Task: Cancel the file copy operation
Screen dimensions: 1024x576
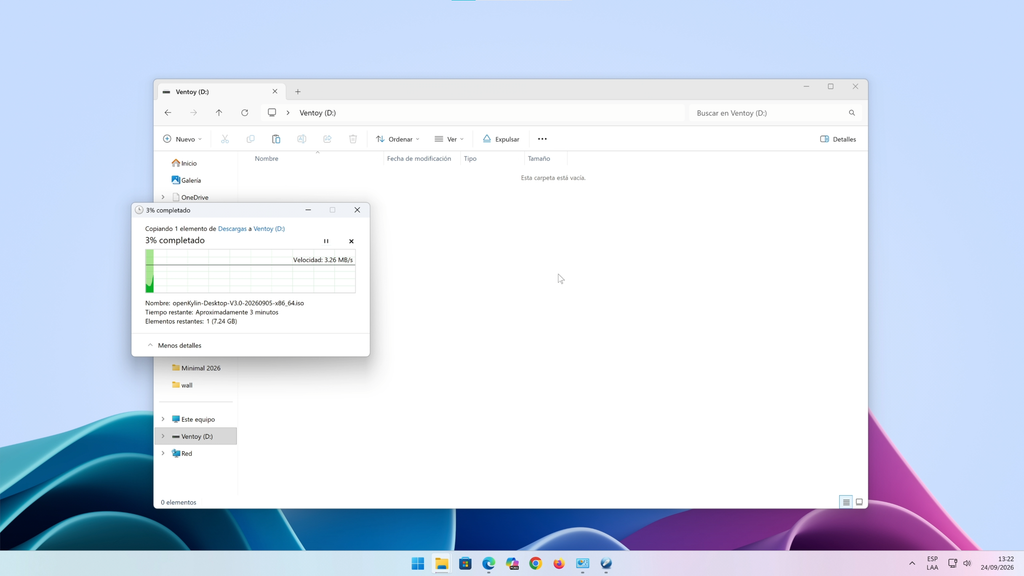Action: 351,241
